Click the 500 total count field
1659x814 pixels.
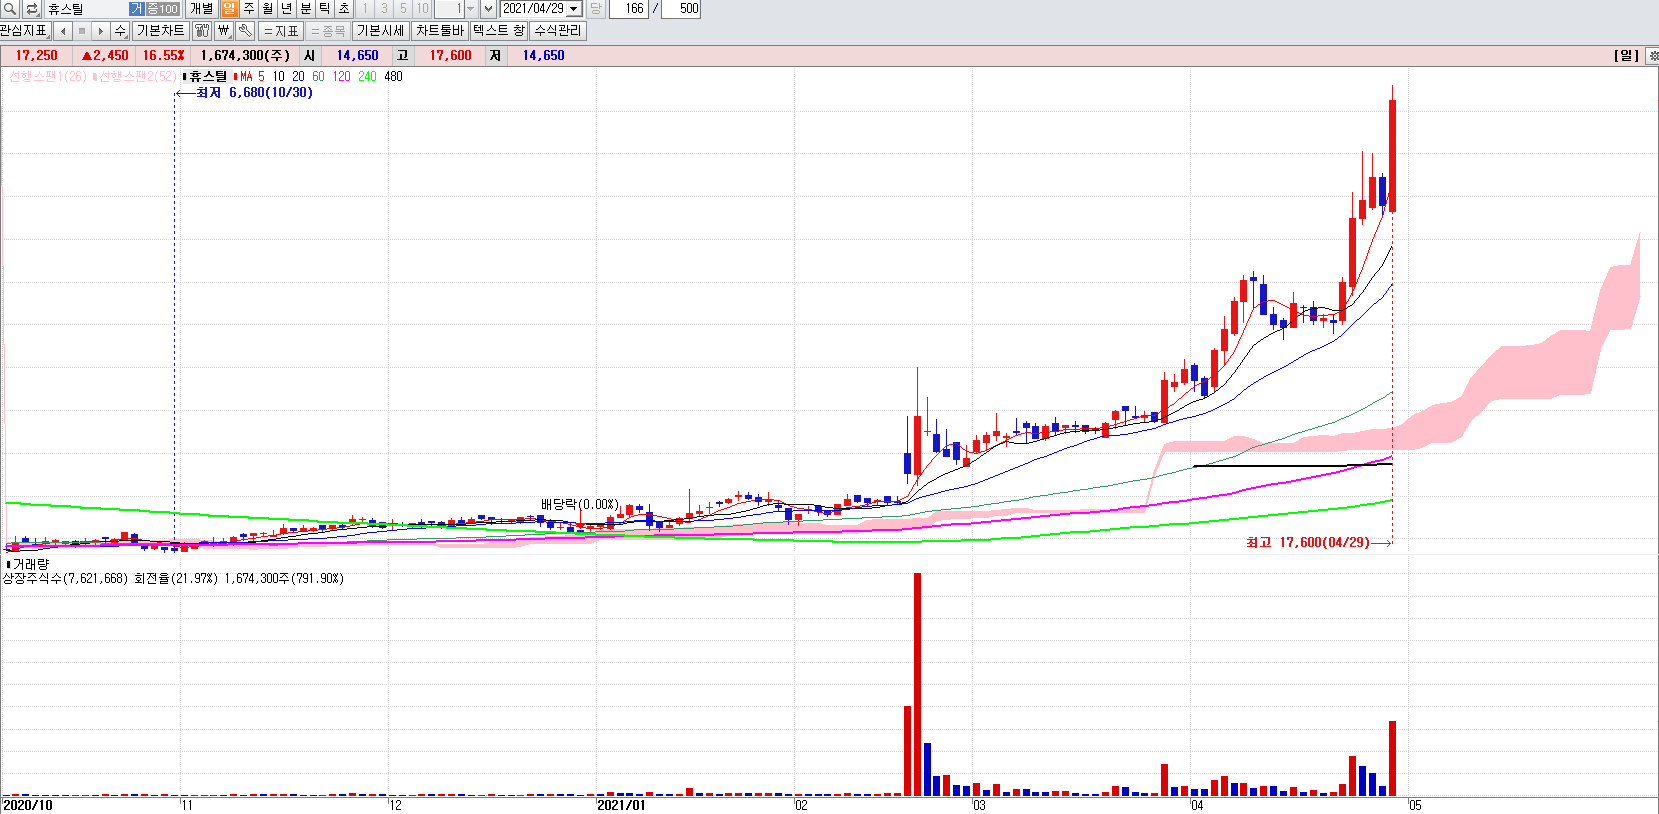coord(681,9)
